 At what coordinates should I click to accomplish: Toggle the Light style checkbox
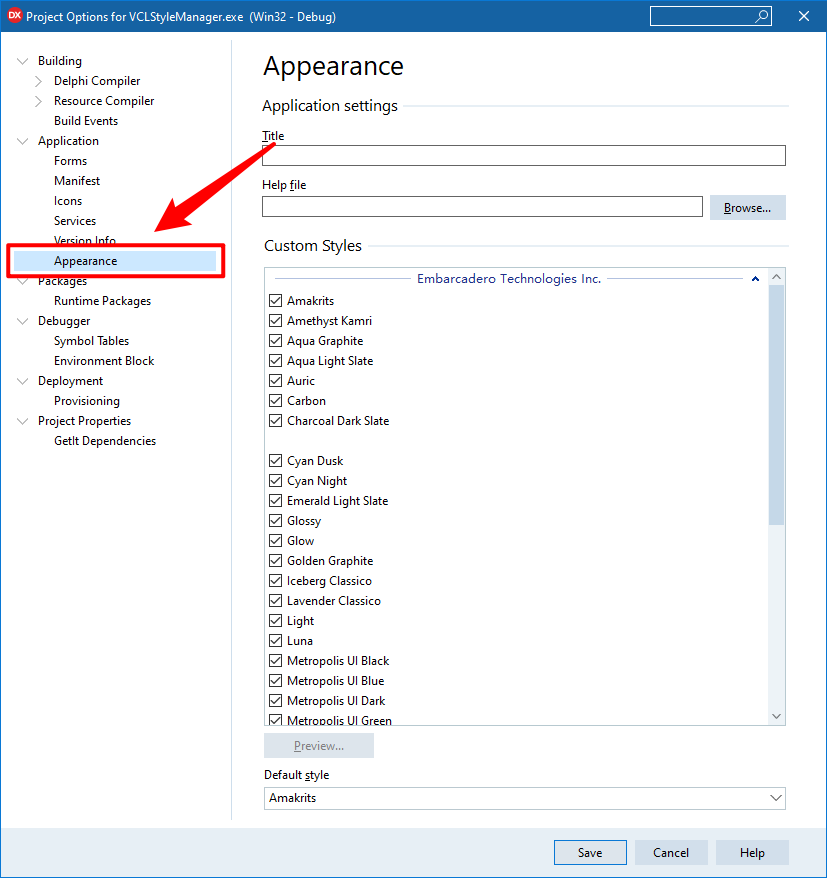(x=275, y=621)
